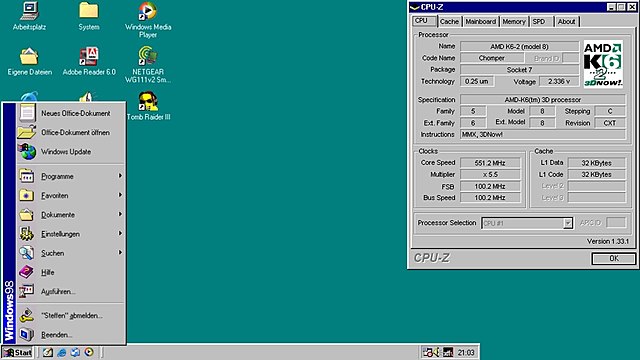This screenshot has width=640, height=360.
Task: Click the AMD K6-2 3DNow! logo
Action: click(603, 64)
